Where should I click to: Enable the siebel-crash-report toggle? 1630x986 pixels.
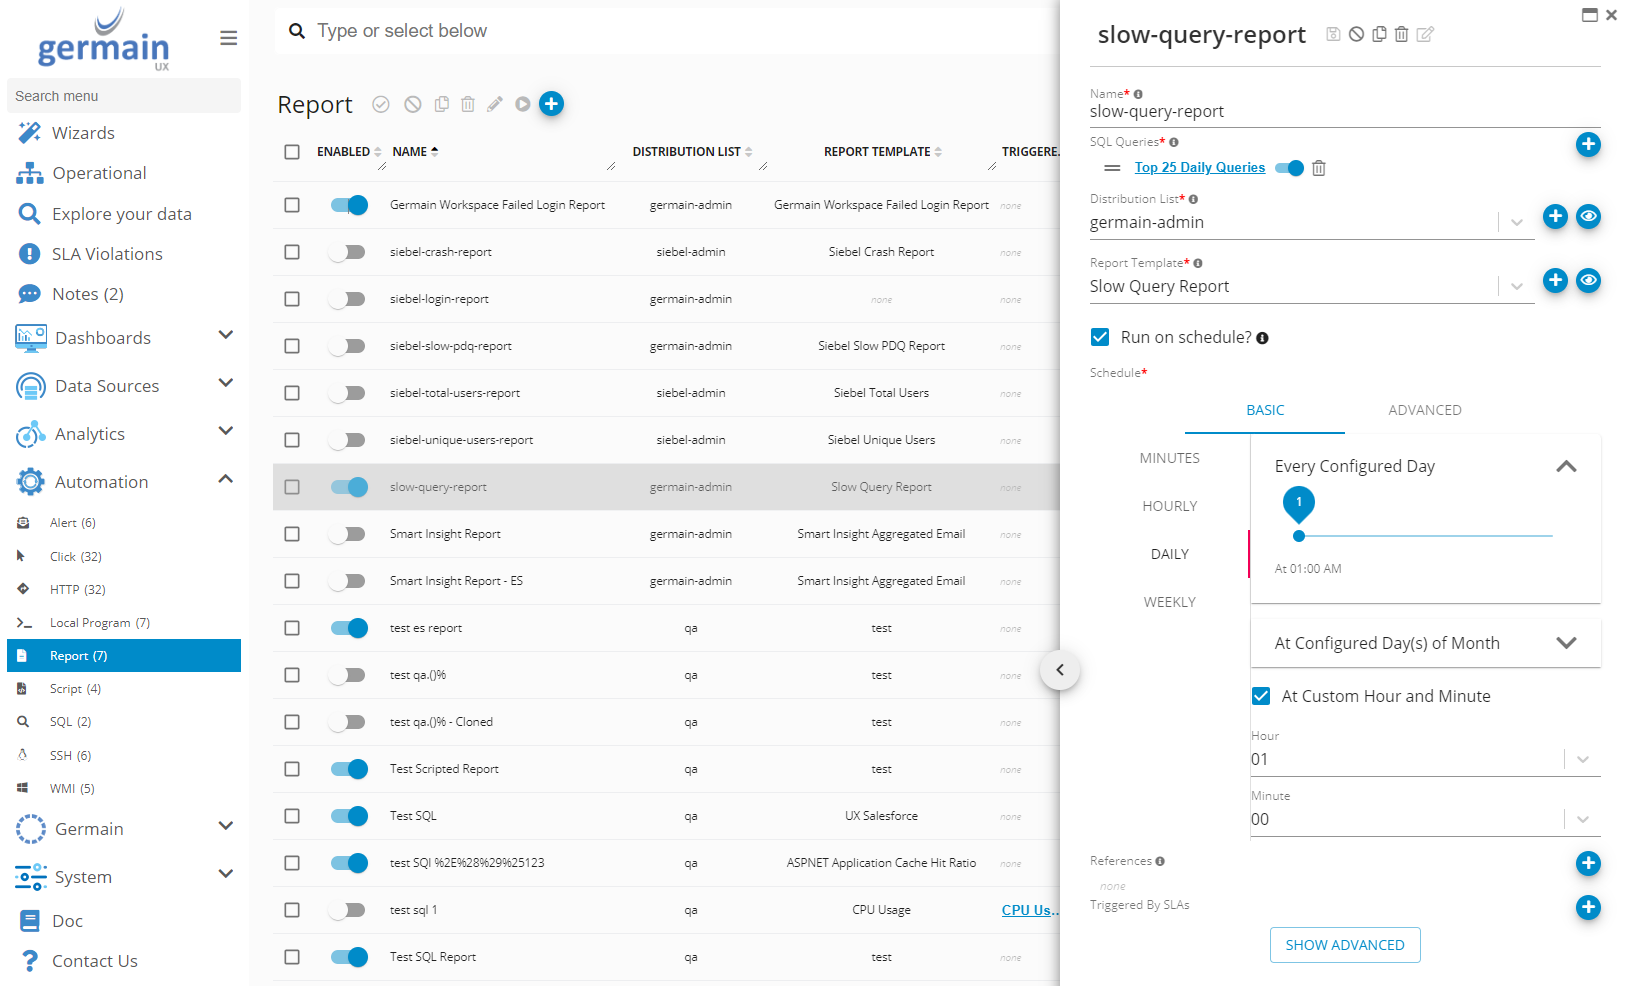pyautogui.click(x=348, y=252)
